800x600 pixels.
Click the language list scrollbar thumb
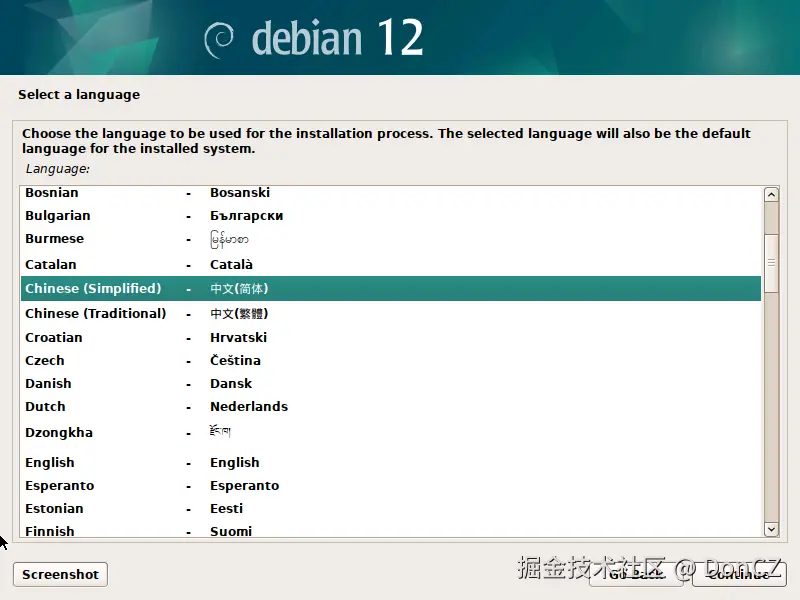771,263
